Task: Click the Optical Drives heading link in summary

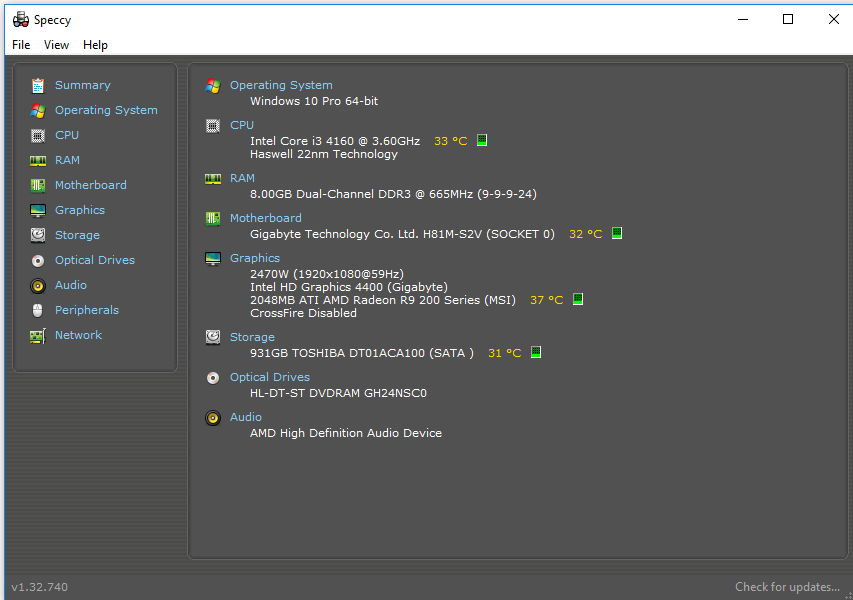Action: point(270,378)
